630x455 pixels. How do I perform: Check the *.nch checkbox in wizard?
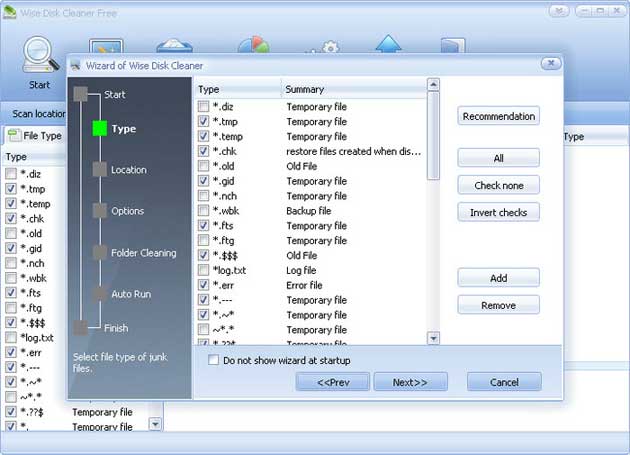click(x=203, y=195)
